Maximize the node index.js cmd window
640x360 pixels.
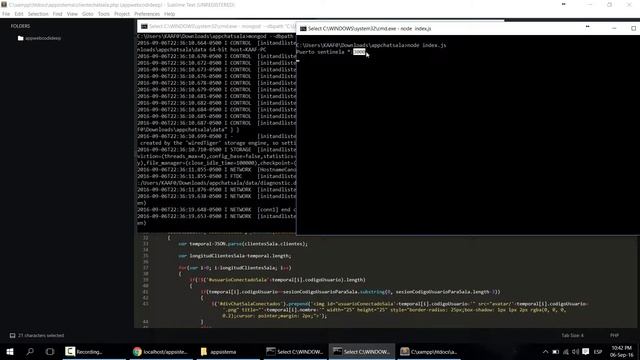pos(633,29)
